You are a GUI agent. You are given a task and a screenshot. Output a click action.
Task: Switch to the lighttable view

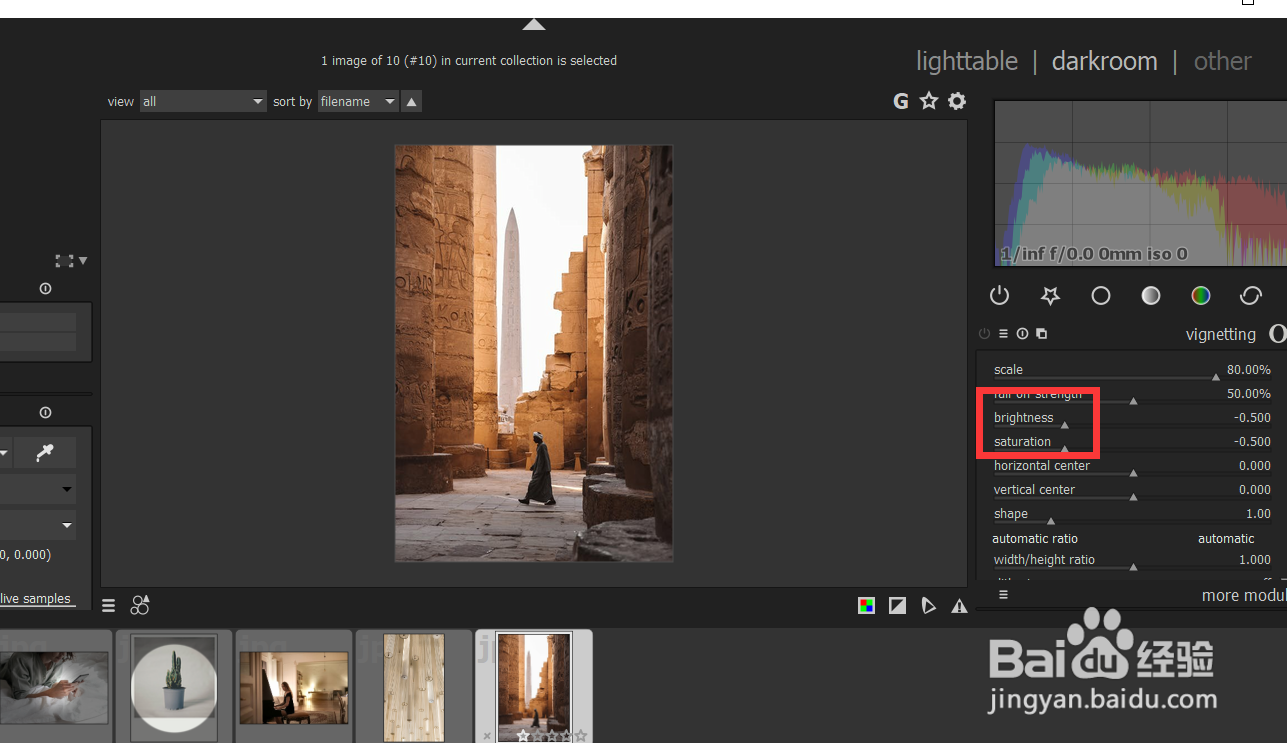click(966, 61)
